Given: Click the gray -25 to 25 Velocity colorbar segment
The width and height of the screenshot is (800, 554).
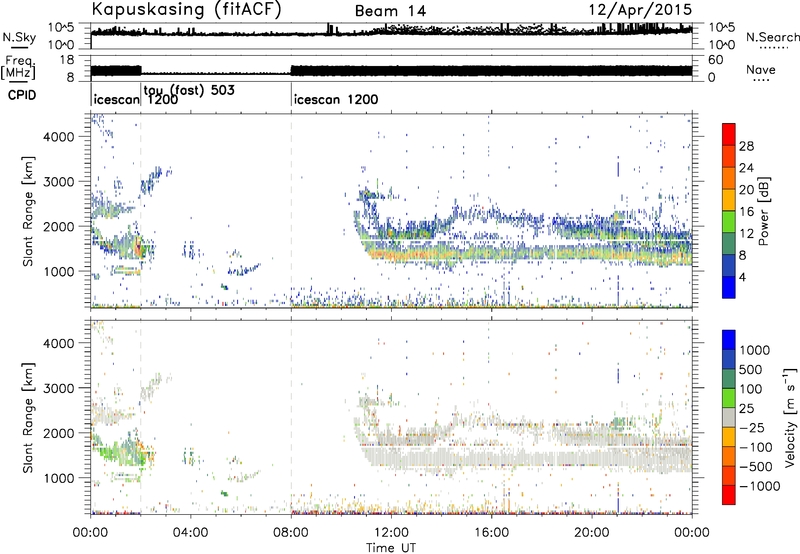Looking at the screenshot, I should click(x=729, y=418).
